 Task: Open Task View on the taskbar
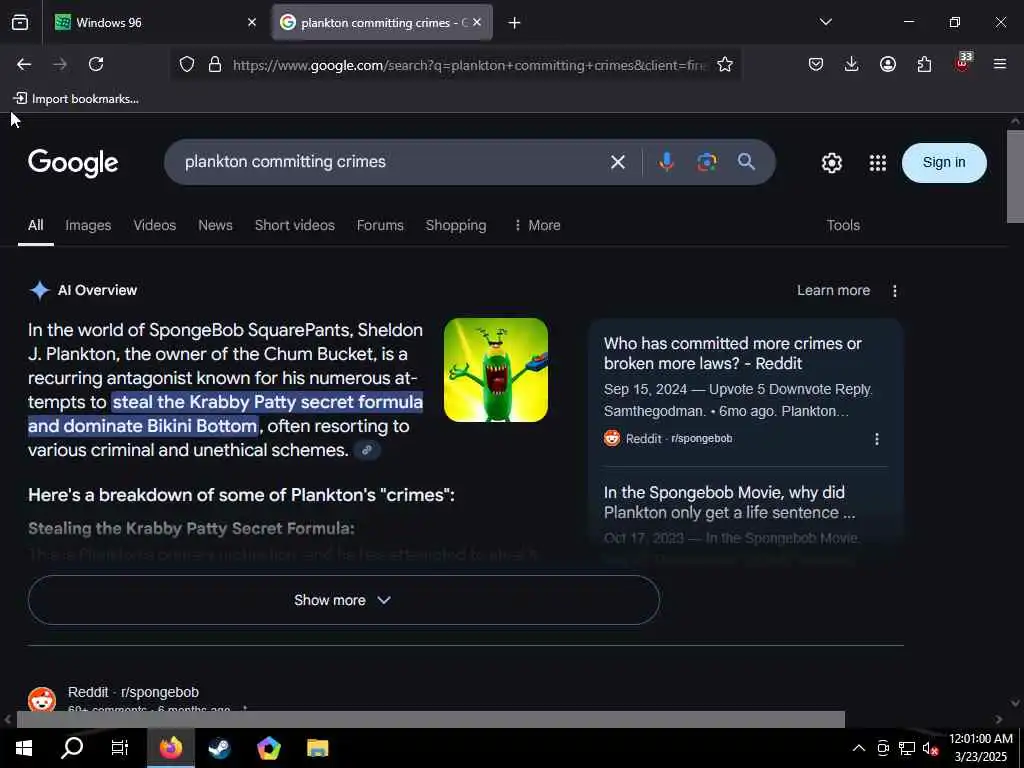[x=120, y=748]
